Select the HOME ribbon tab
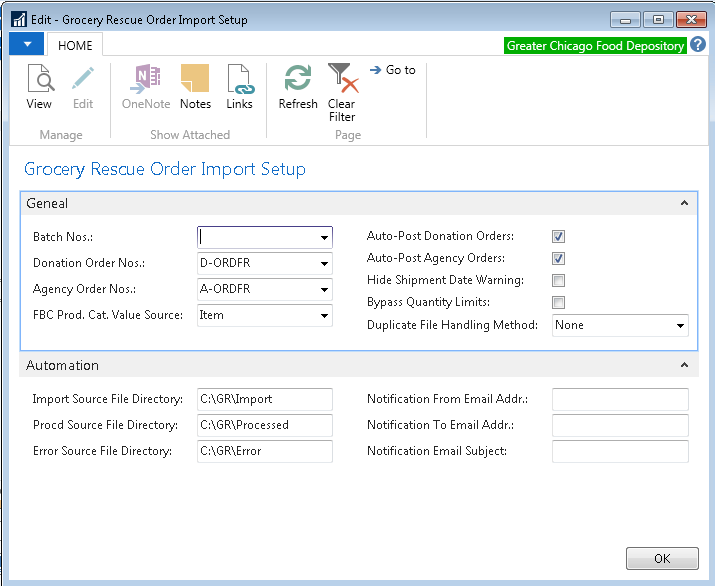 (75, 46)
